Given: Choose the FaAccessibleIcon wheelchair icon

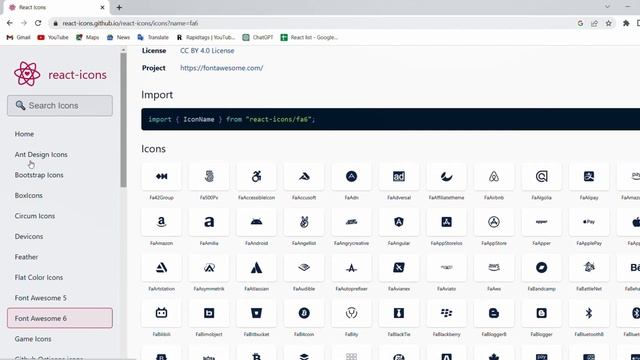Looking at the screenshot, I should 256,176.
